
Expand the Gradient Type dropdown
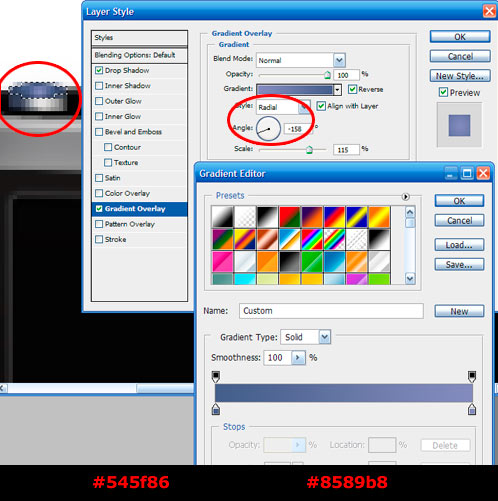[324, 337]
